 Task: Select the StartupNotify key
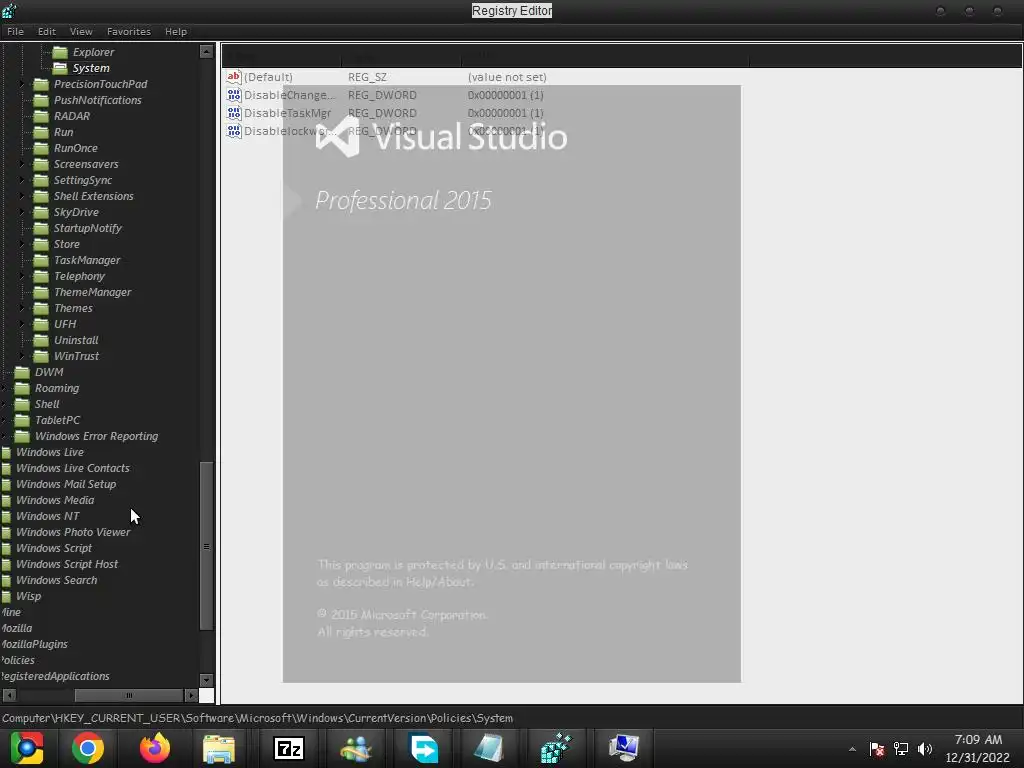click(x=88, y=228)
